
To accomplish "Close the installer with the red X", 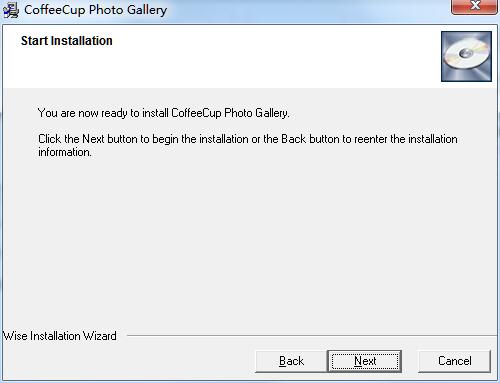I will click(474, 7).
